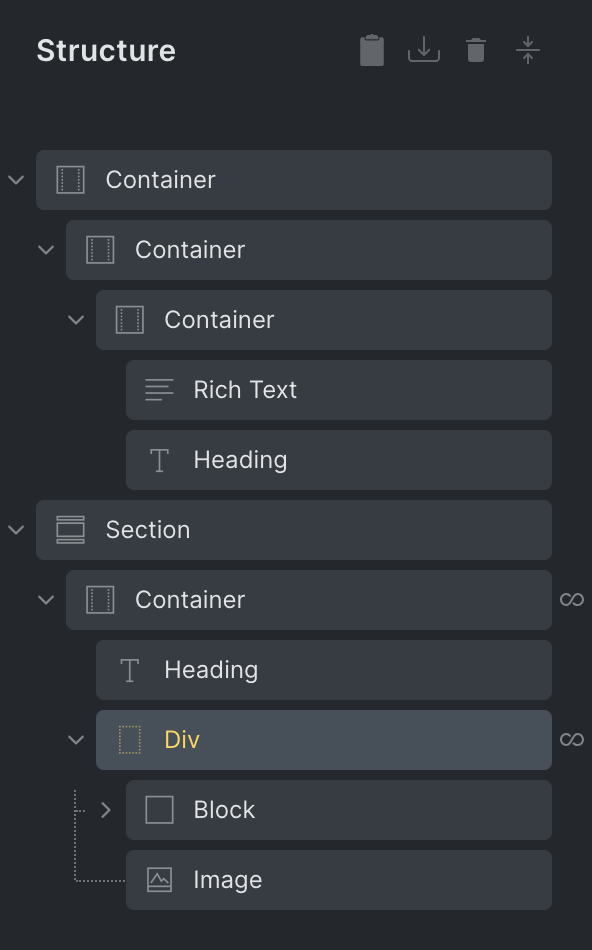Collapse the Section element chevron
The image size is (592, 950).
point(16,530)
